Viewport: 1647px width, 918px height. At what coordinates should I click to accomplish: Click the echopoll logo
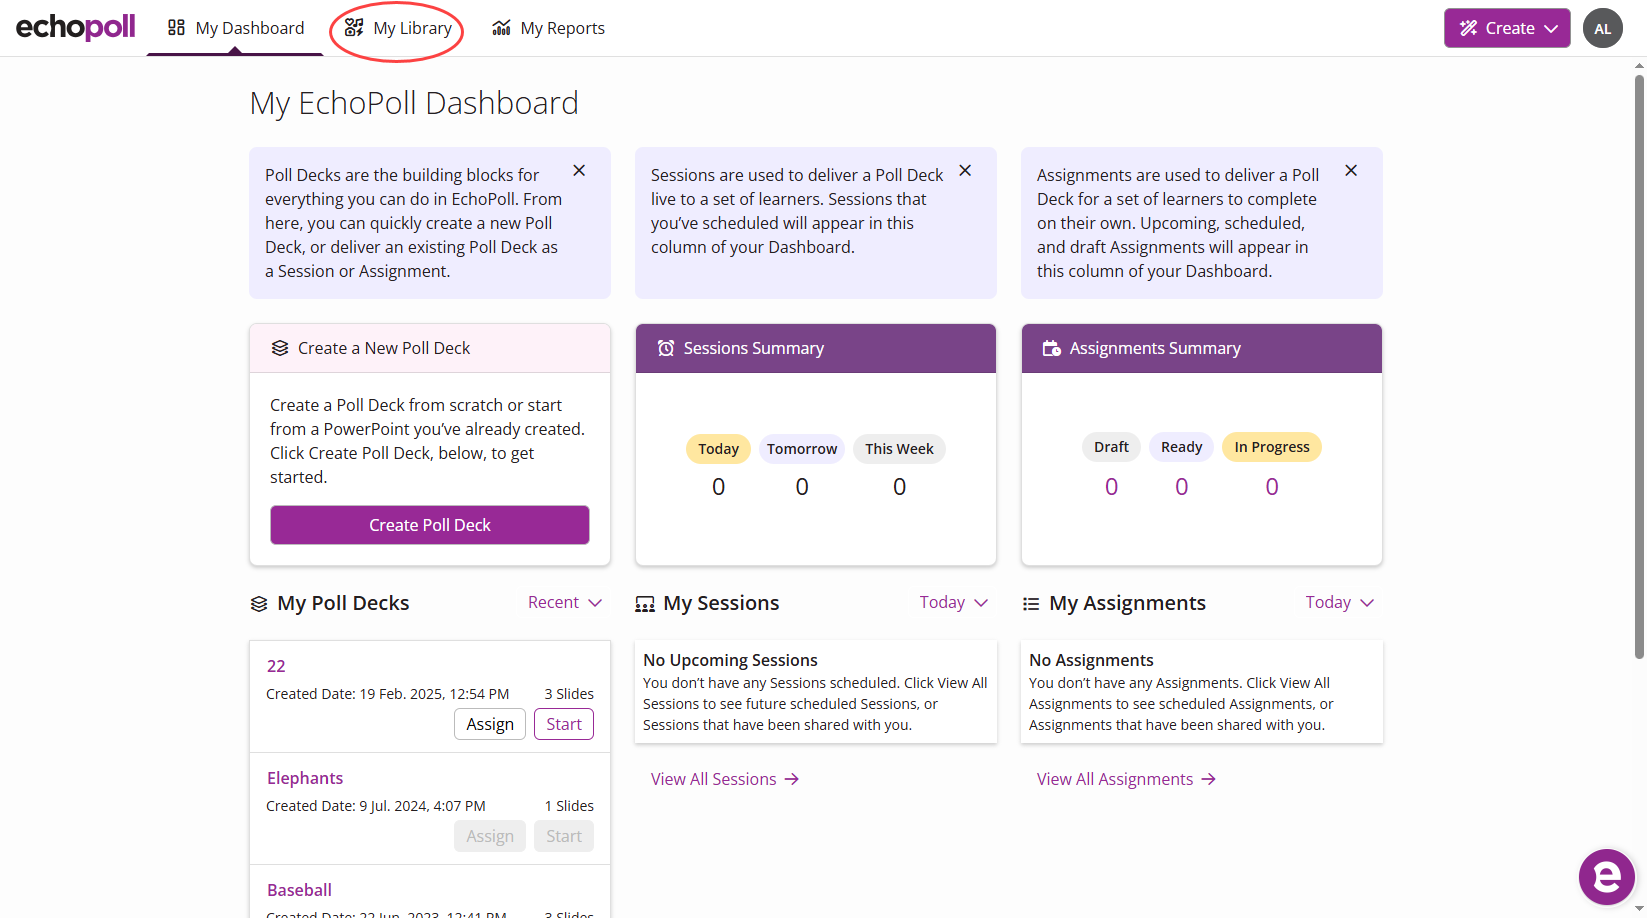point(75,27)
